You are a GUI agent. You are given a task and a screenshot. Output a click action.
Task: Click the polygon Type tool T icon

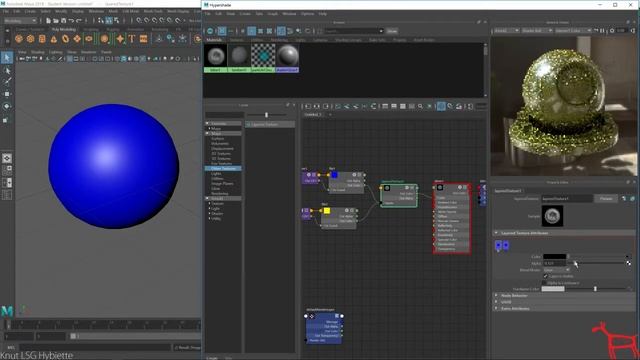(131, 39)
